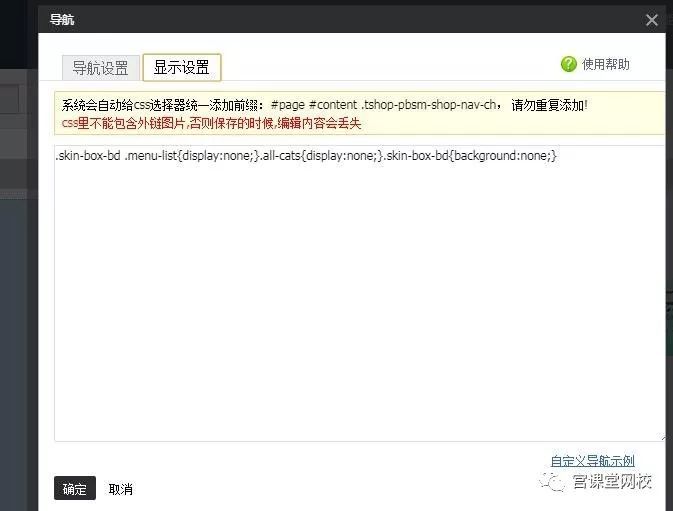Click the .all-cats selector in the code
This screenshot has height=511, width=673.
point(280,155)
